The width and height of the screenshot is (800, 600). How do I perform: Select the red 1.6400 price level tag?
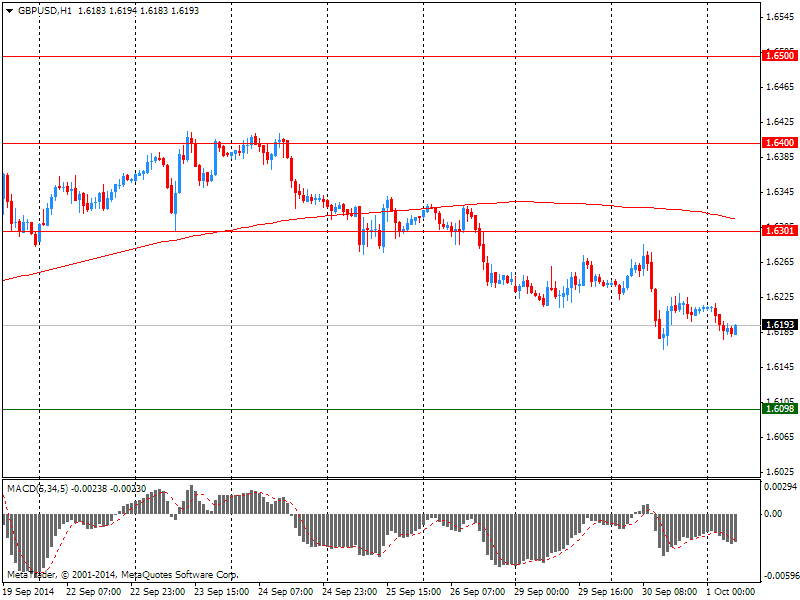(x=779, y=143)
